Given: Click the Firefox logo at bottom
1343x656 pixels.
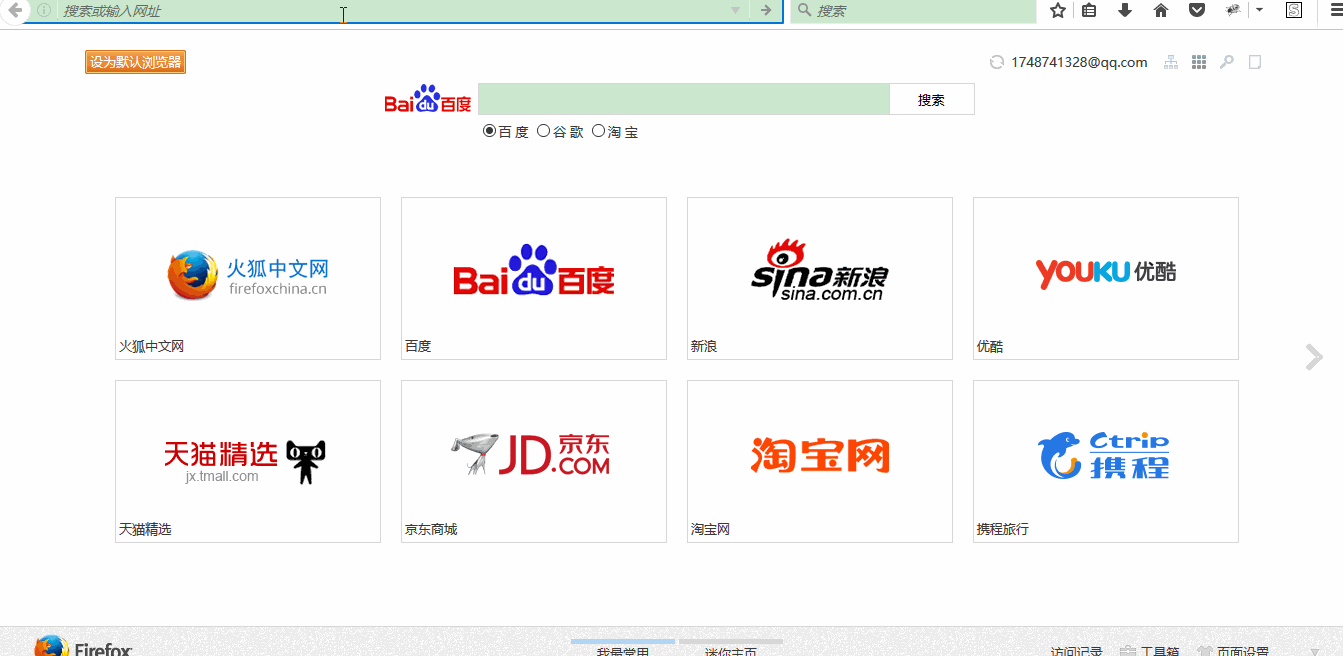Looking at the screenshot, I should click(x=83, y=647).
